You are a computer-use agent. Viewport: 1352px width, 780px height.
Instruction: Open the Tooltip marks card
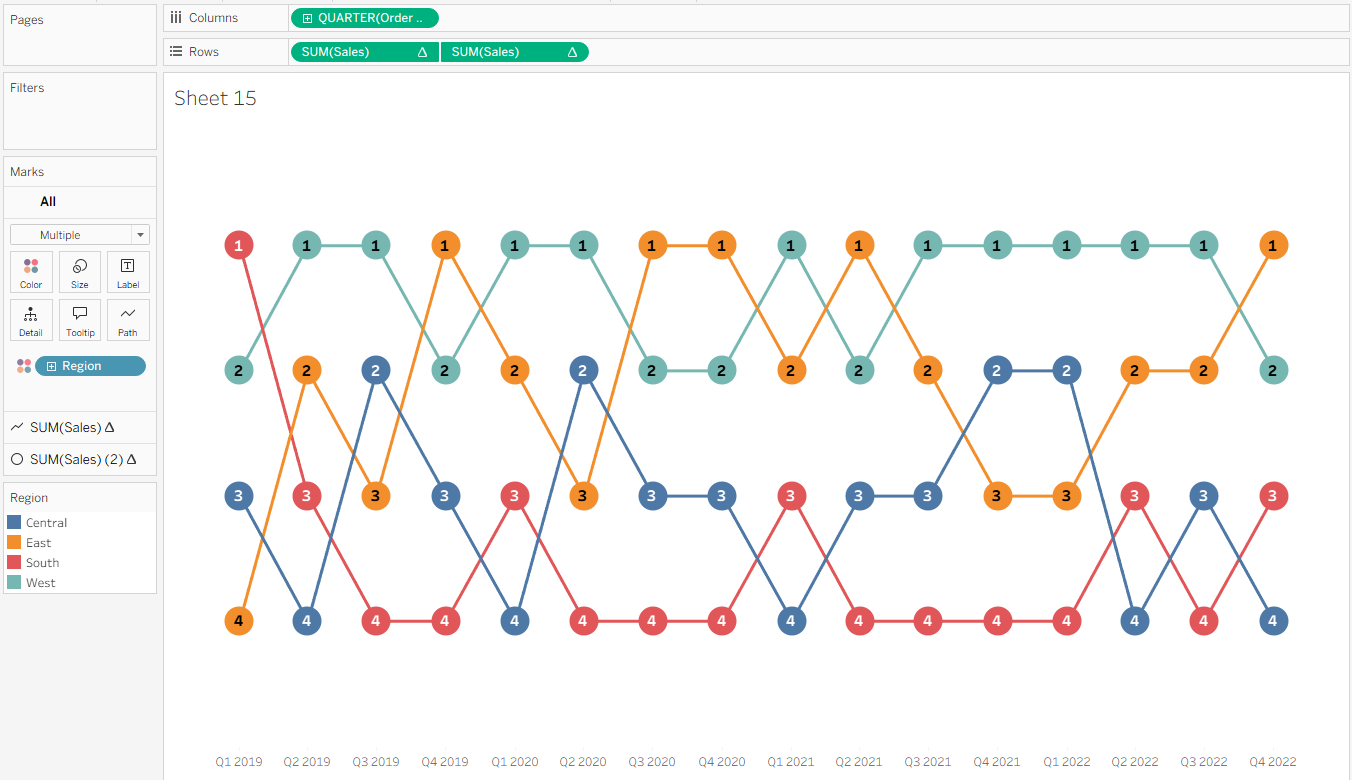pyautogui.click(x=79, y=319)
